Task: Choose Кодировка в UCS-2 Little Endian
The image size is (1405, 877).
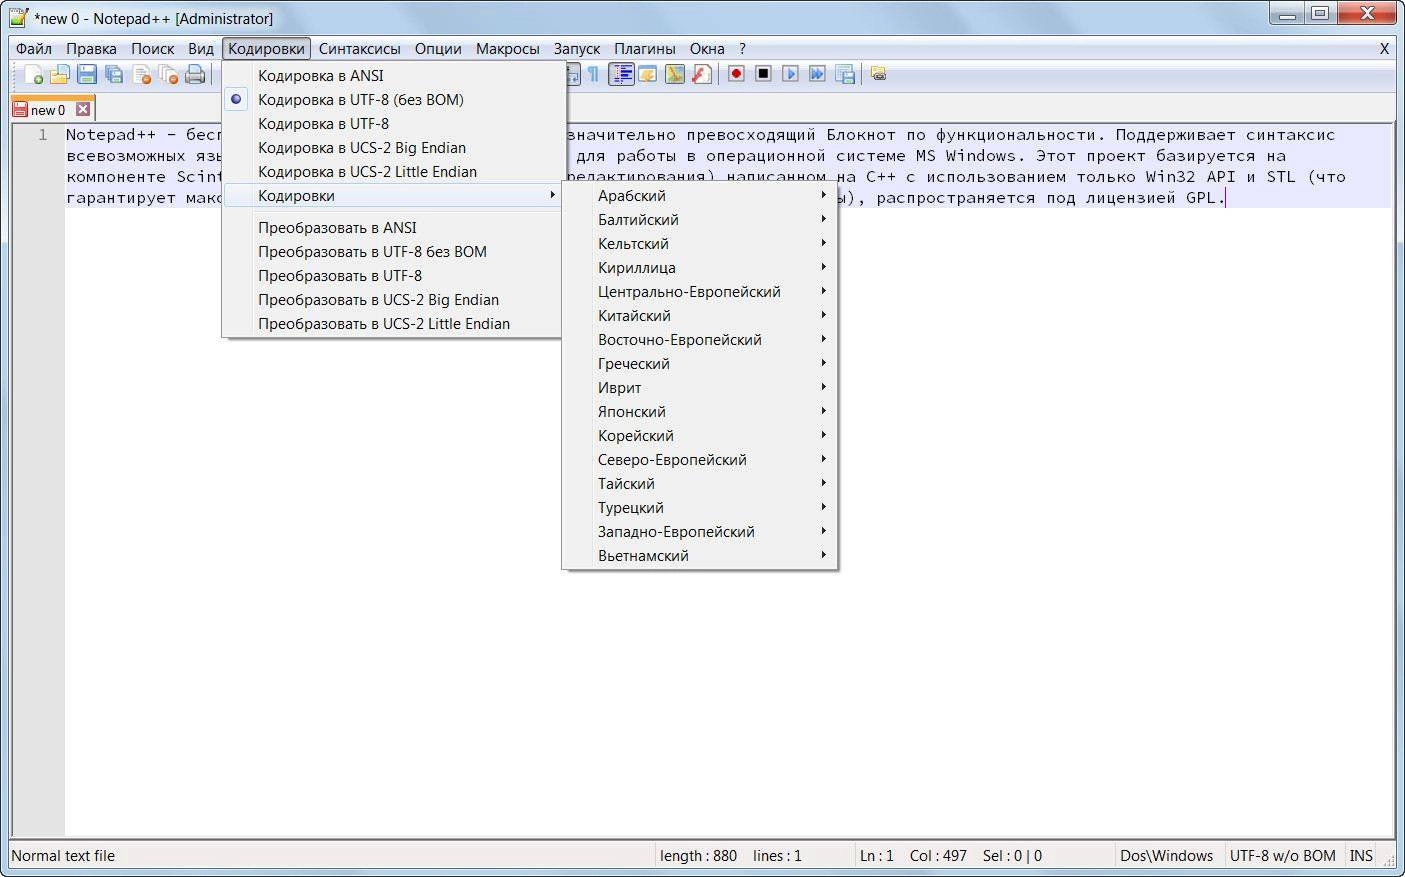Action: 394,171
